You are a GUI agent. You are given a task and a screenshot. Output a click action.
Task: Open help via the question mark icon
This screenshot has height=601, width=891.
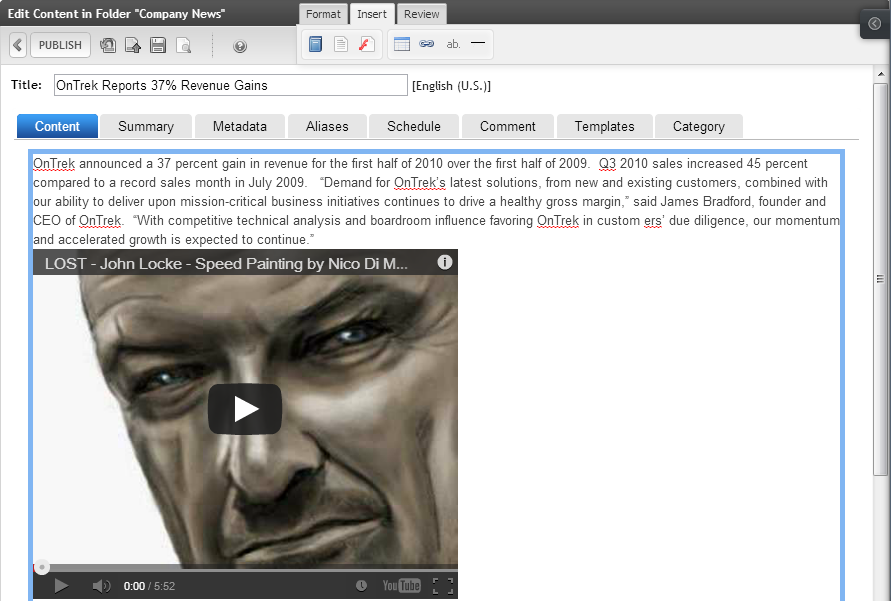(240, 46)
